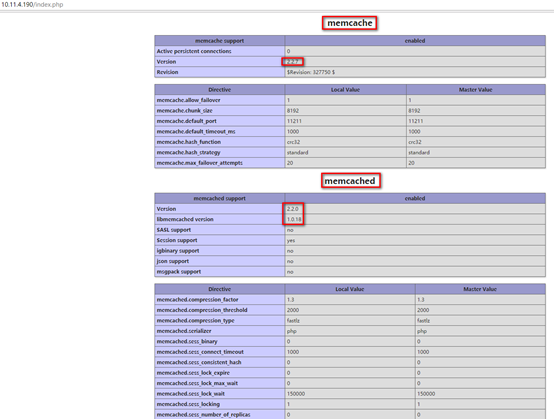
Task: Click 'memcached.sess_lock_wait' directive name
Action: [191, 394]
